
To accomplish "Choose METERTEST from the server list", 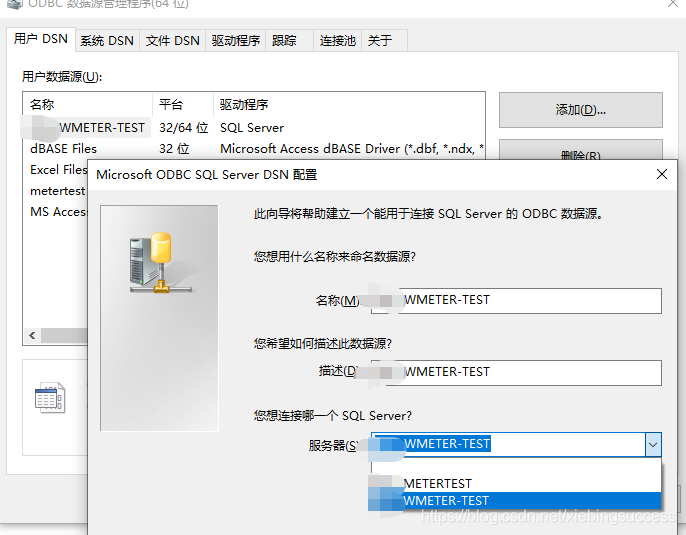I will click(516, 483).
